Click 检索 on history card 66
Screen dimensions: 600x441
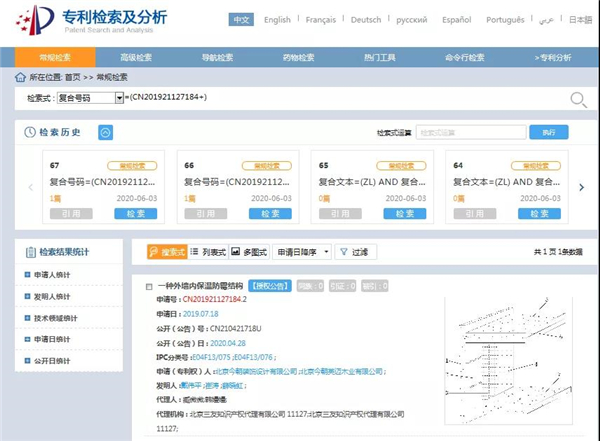click(271, 214)
